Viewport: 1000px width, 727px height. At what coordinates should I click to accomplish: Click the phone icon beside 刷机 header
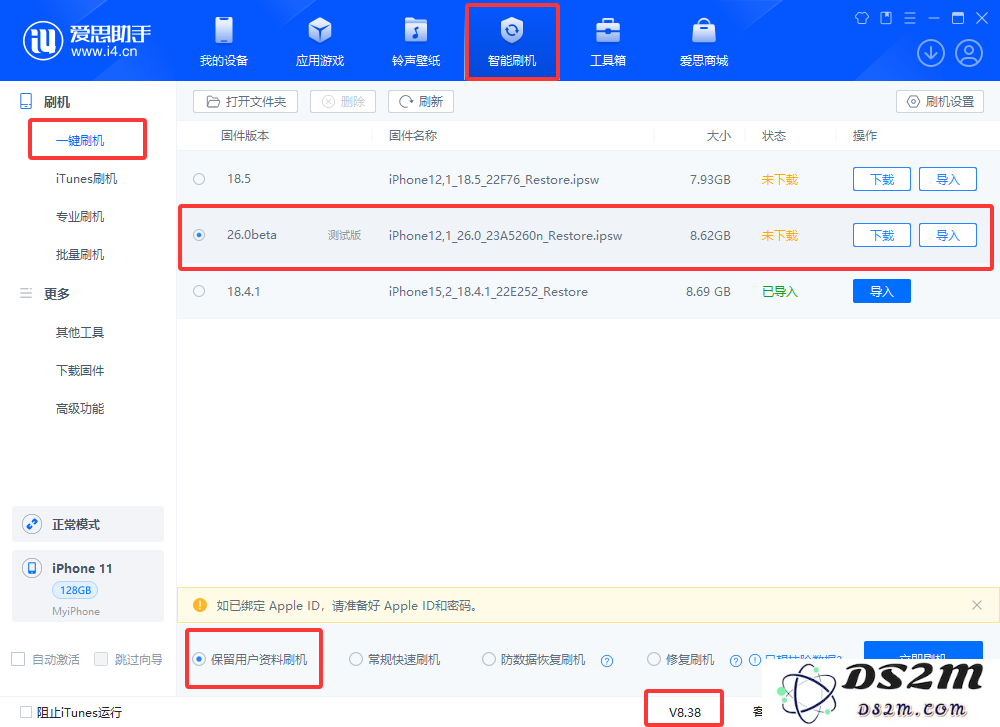click(26, 101)
